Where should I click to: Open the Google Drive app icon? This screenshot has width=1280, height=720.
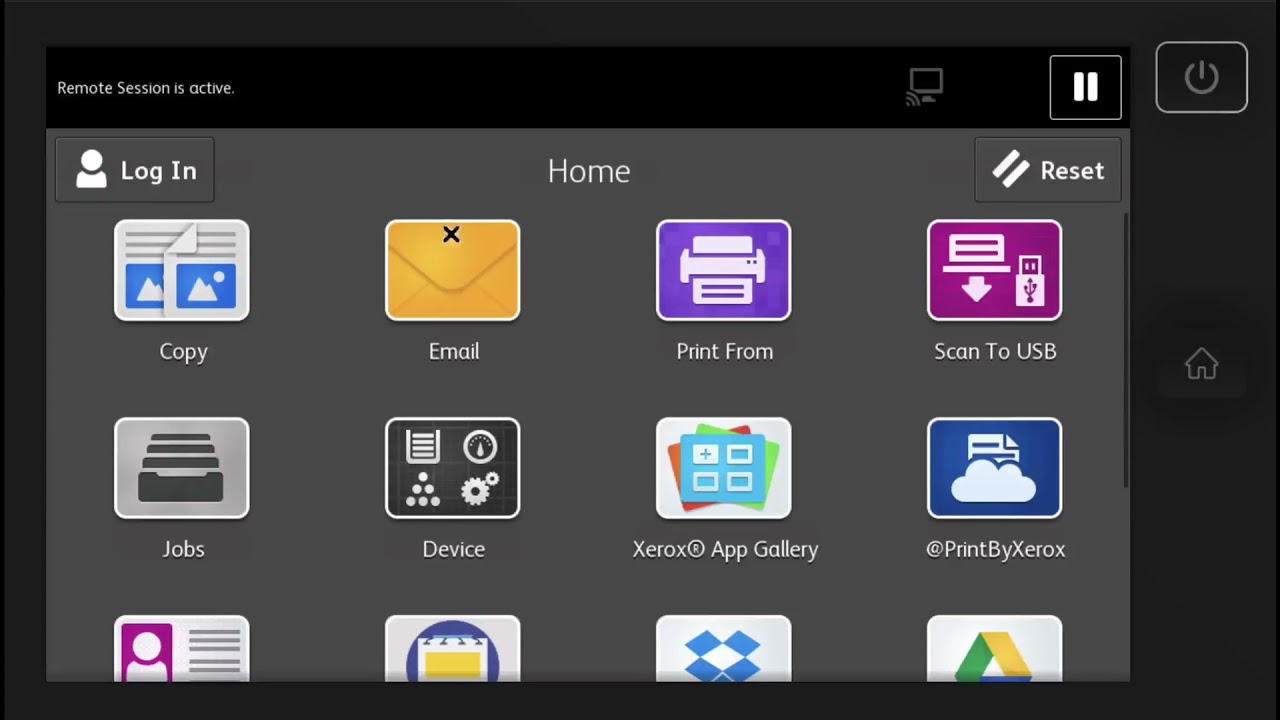995,649
